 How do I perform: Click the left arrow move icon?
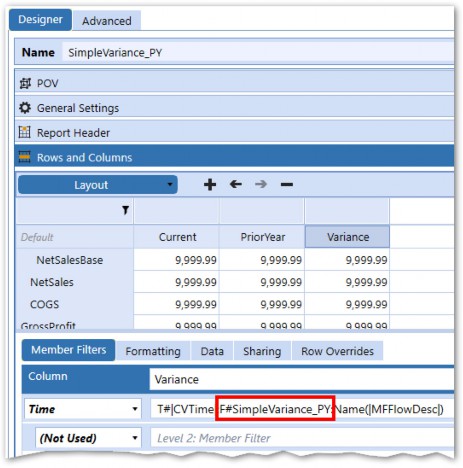[236, 184]
